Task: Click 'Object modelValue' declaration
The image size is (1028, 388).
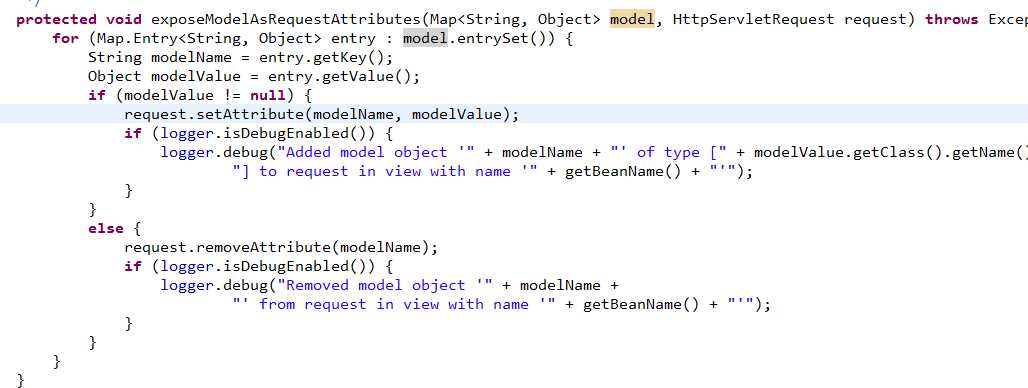Action: [x=164, y=77]
